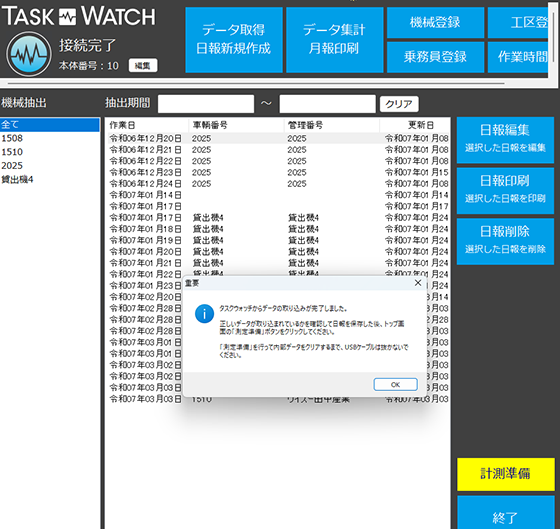The image size is (560, 529).
Task: Close the 重要 dialog with X
Action: 418,283
